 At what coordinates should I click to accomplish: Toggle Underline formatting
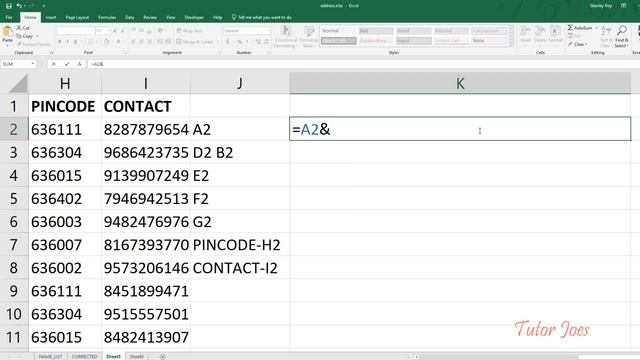click(76, 42)
